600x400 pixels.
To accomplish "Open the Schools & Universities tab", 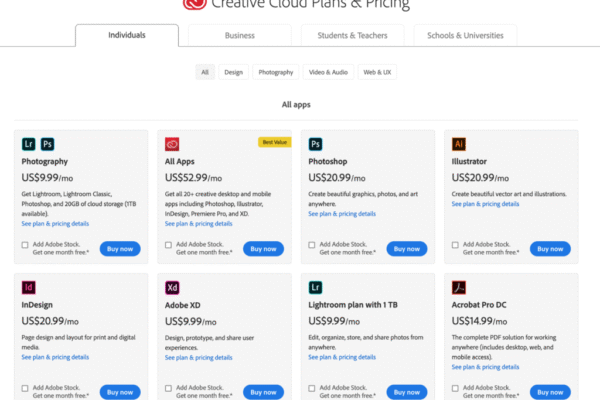I will click(x=465, y=35).
